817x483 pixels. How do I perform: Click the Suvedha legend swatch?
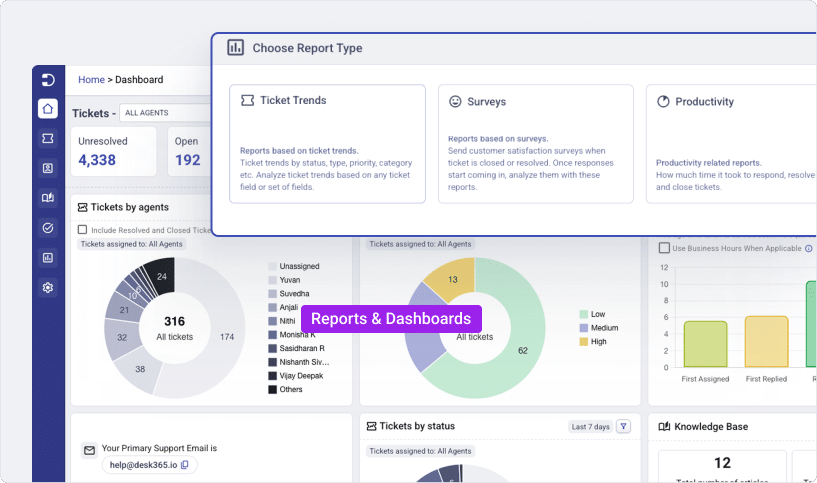pyautogui.click(x=273, y=294)
